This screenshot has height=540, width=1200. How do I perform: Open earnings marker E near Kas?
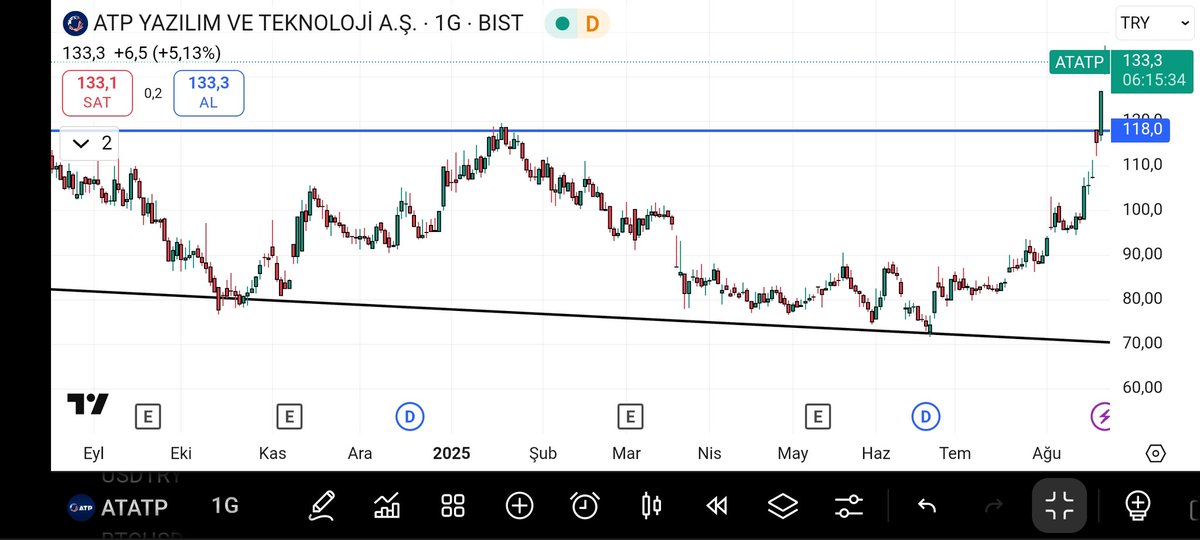coord(289,416)
